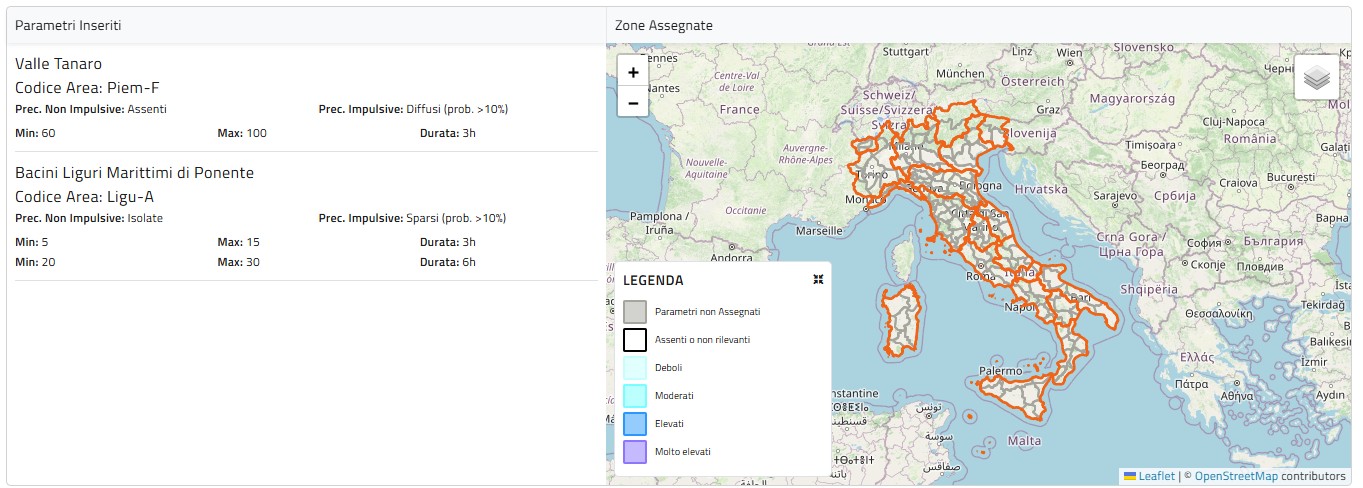Image resolution: width=1363 pixels, height=488 pixels.
Task: Select the Valle Tanaro area entry
Action: [x=59, y=64]
